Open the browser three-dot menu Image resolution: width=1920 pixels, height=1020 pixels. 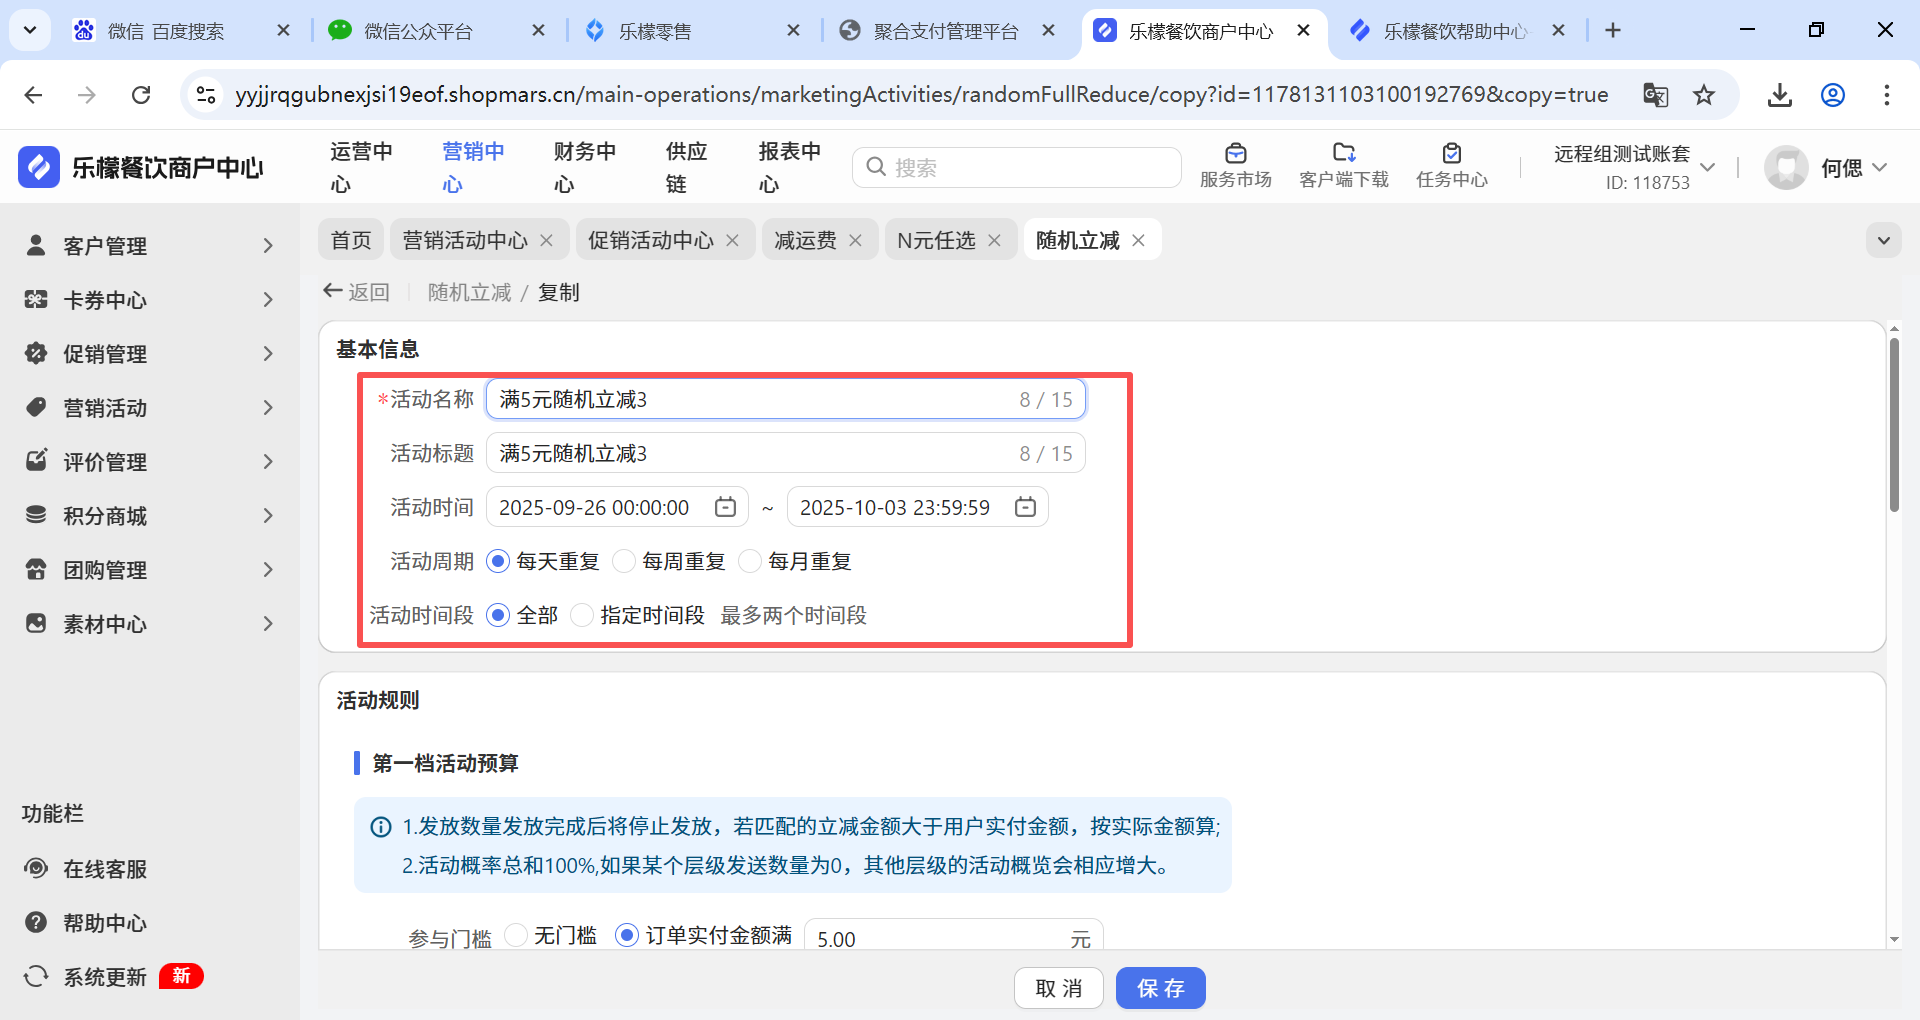[x=1887, y=95]
